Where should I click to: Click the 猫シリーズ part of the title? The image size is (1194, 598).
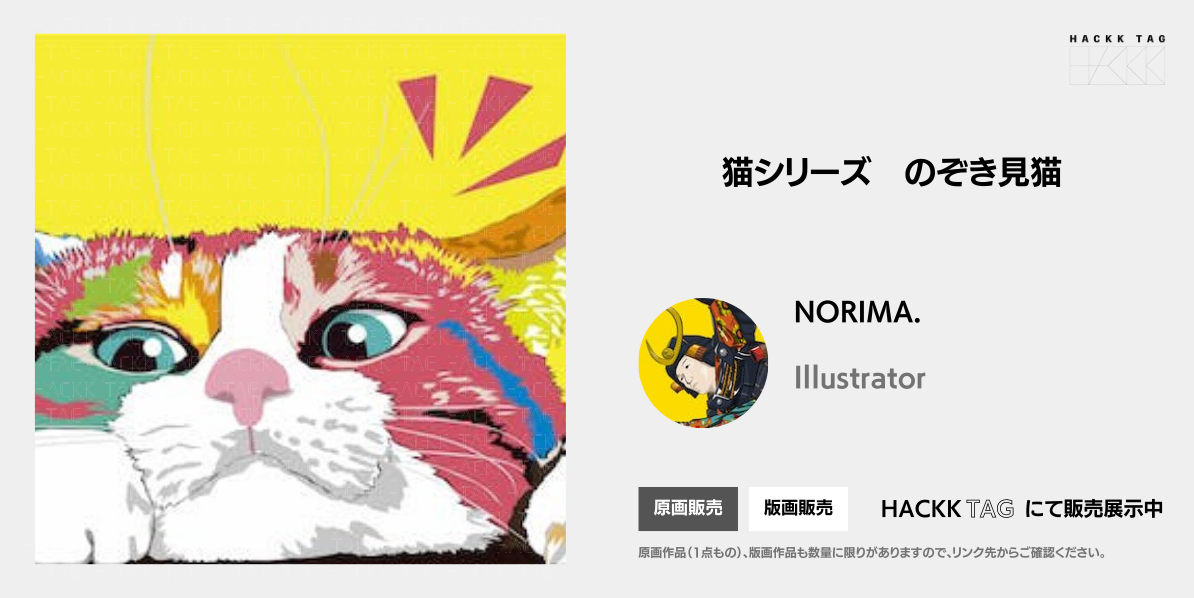pos(797,174)
